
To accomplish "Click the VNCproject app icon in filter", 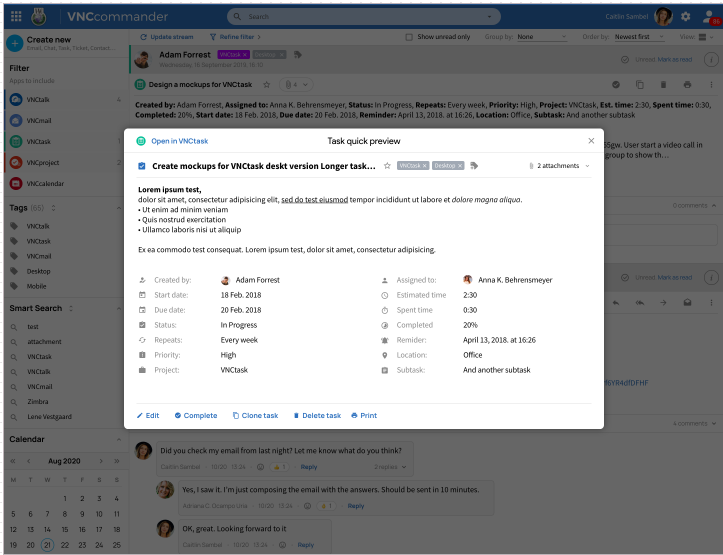I will pos(16,162).
